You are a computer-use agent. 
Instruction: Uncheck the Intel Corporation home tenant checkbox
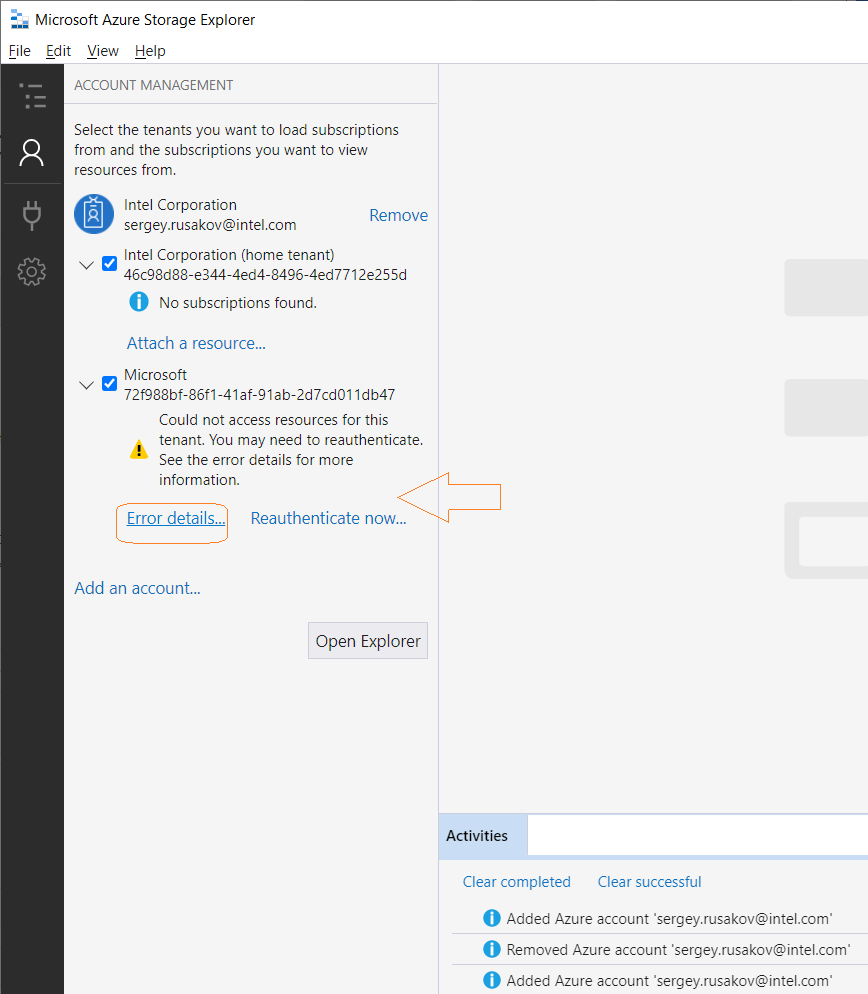tap(110, 264)
